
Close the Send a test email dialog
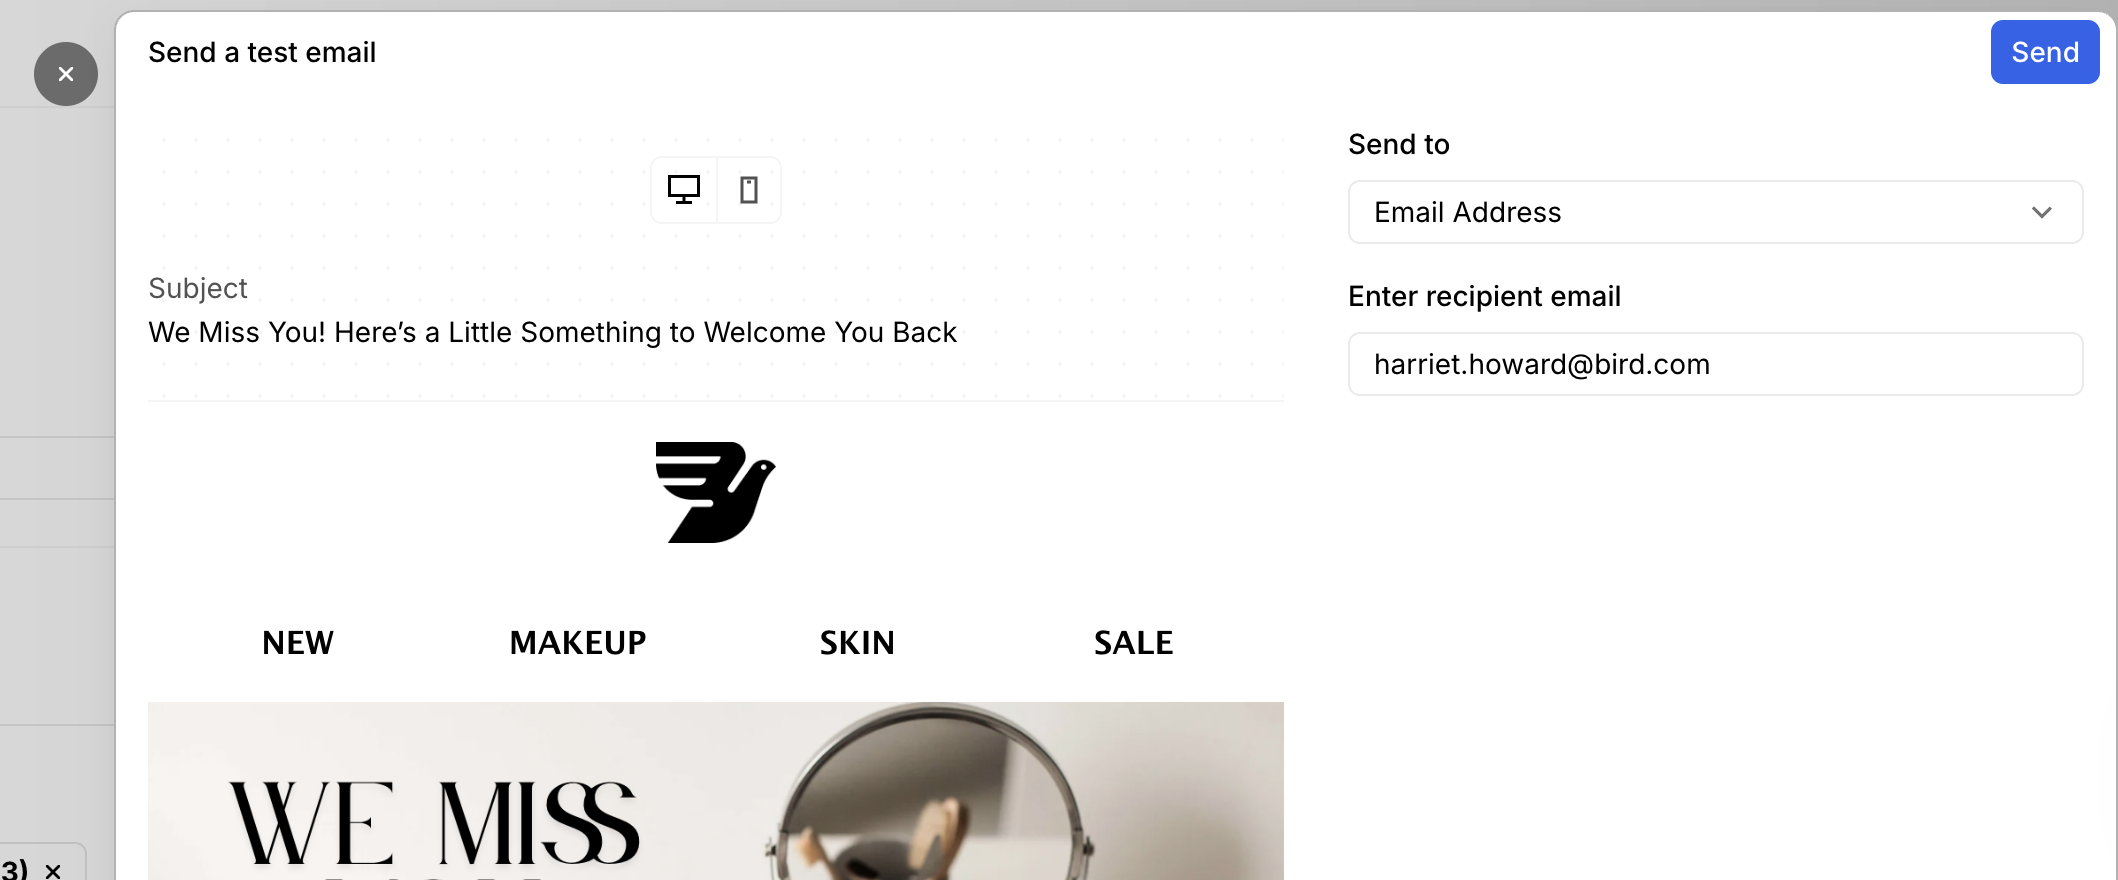[66, 74]
